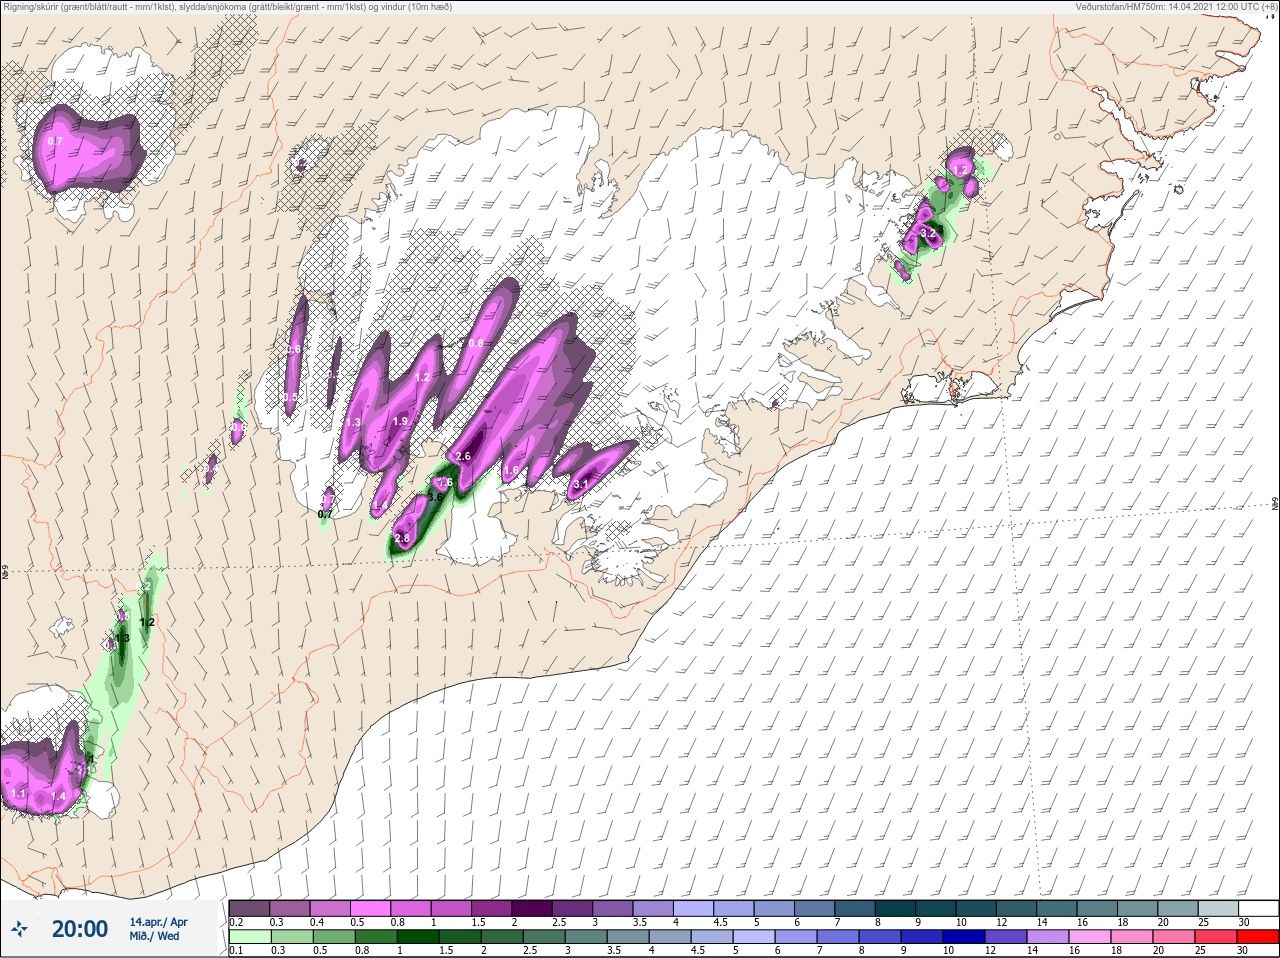1280x958 pixels.
Task: Select the dark blue swatch between 10 and 12
Action: click(x=962, y=937)
